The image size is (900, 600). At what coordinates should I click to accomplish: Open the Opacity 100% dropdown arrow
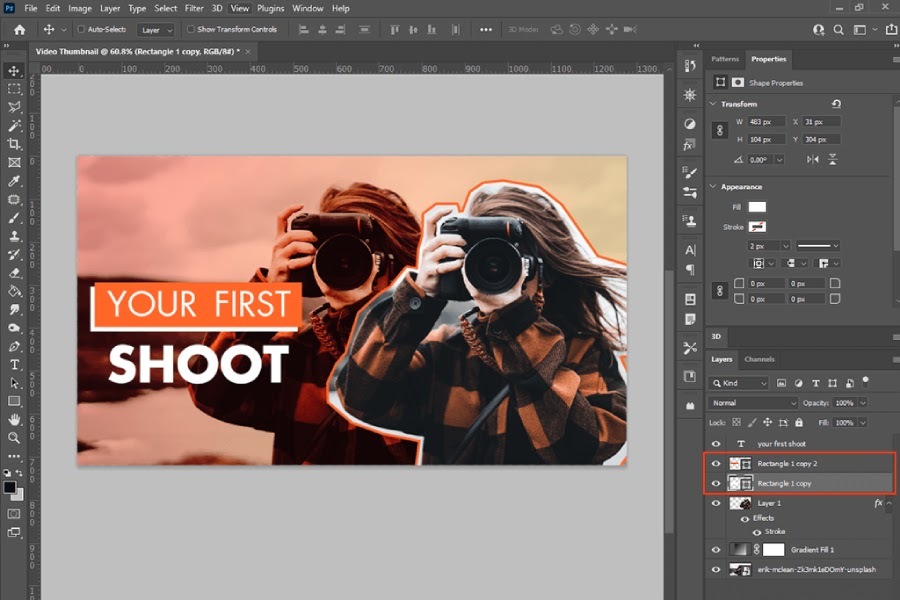tap(862, 403)
